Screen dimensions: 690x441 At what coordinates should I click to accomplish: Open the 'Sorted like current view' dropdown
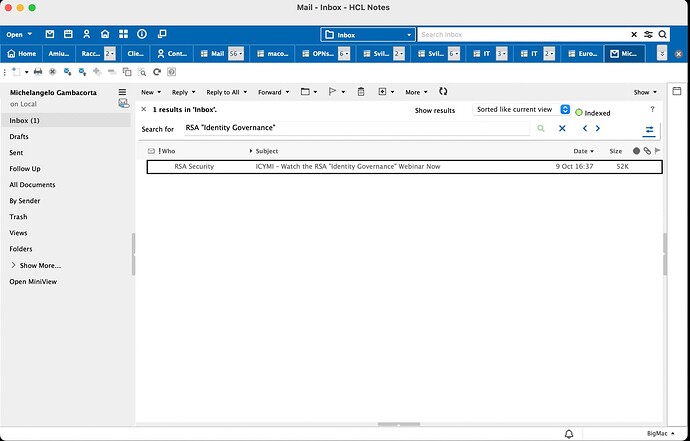coord(522,109)
